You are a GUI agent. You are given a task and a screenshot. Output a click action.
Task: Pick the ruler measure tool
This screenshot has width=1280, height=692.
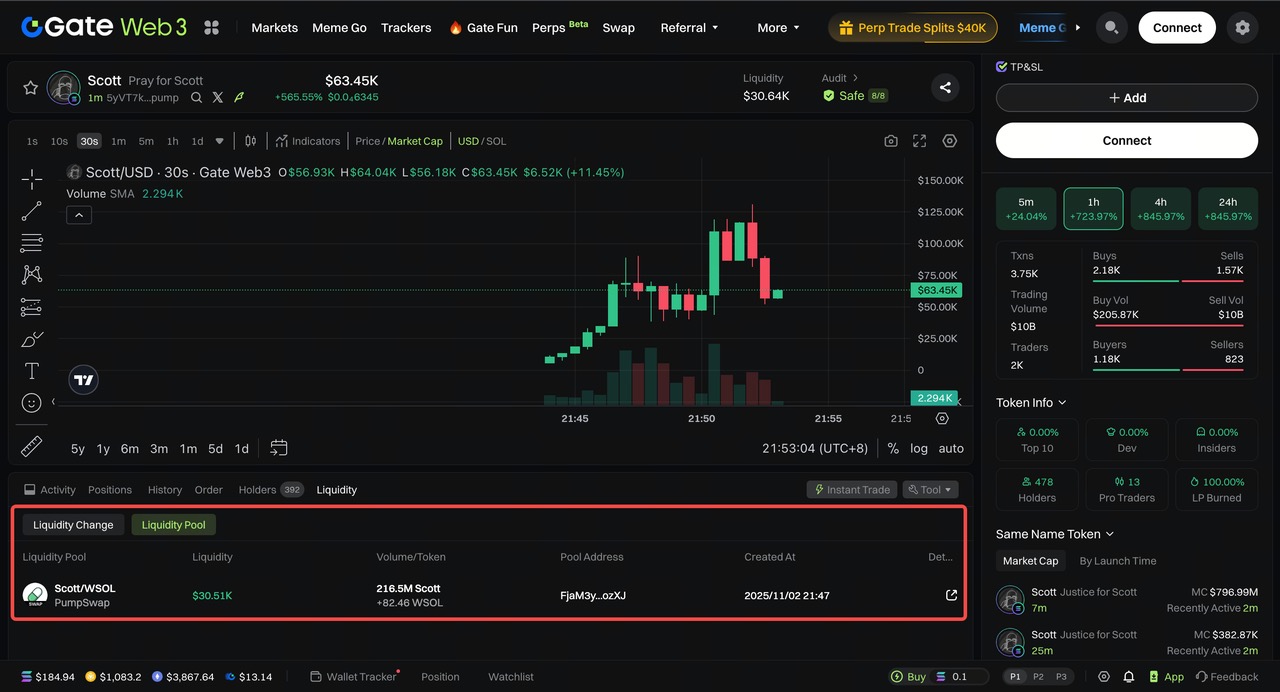(x=32, y=446)
